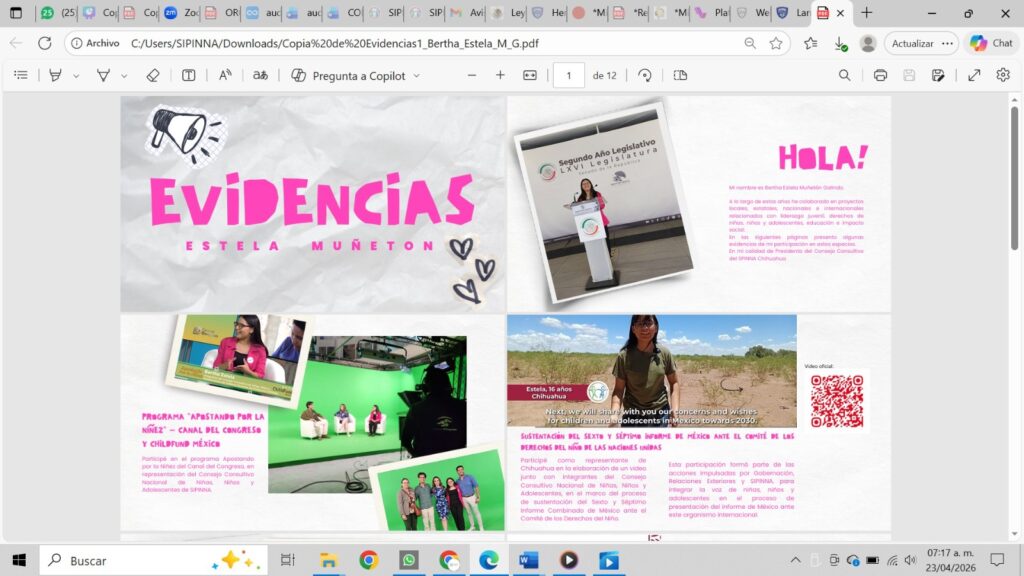Select the Eraser tool in PDF toolbar

(153, 75)
